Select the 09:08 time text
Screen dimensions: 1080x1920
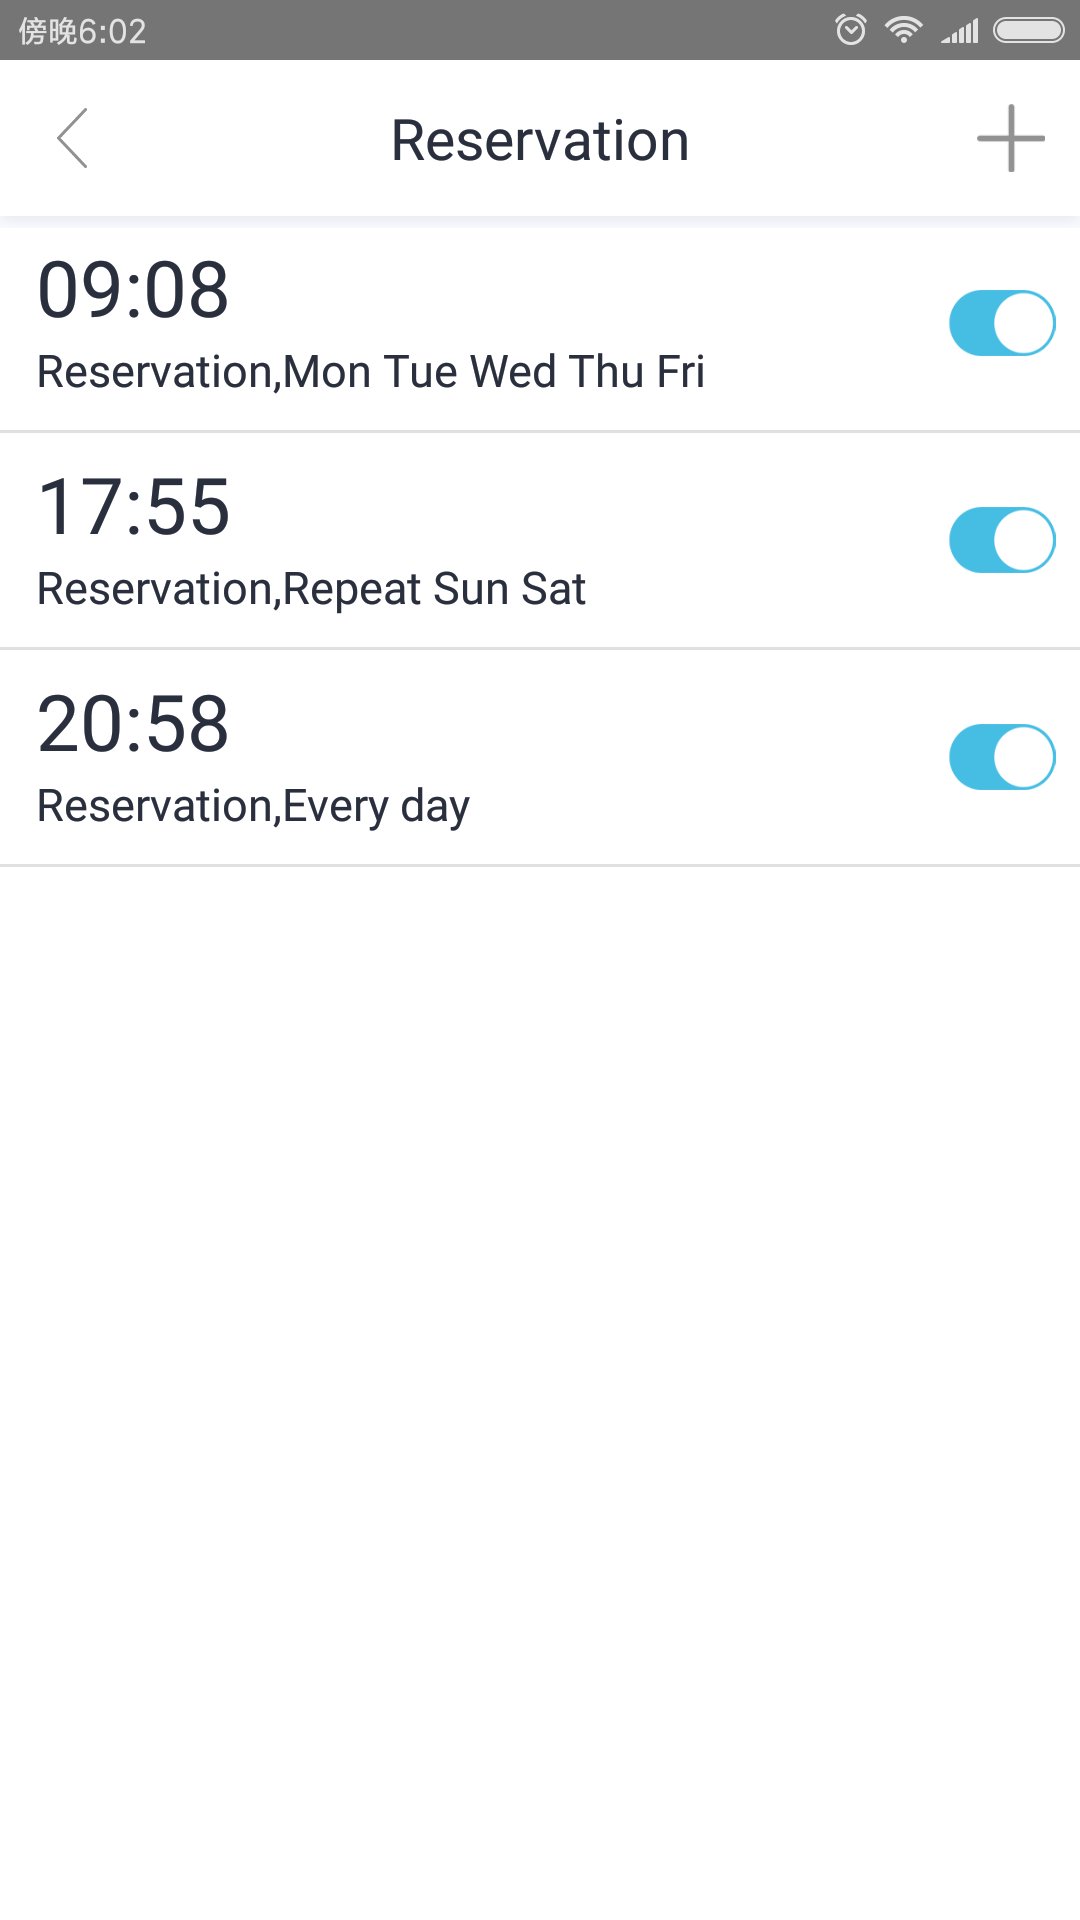(x=133, y=290)
